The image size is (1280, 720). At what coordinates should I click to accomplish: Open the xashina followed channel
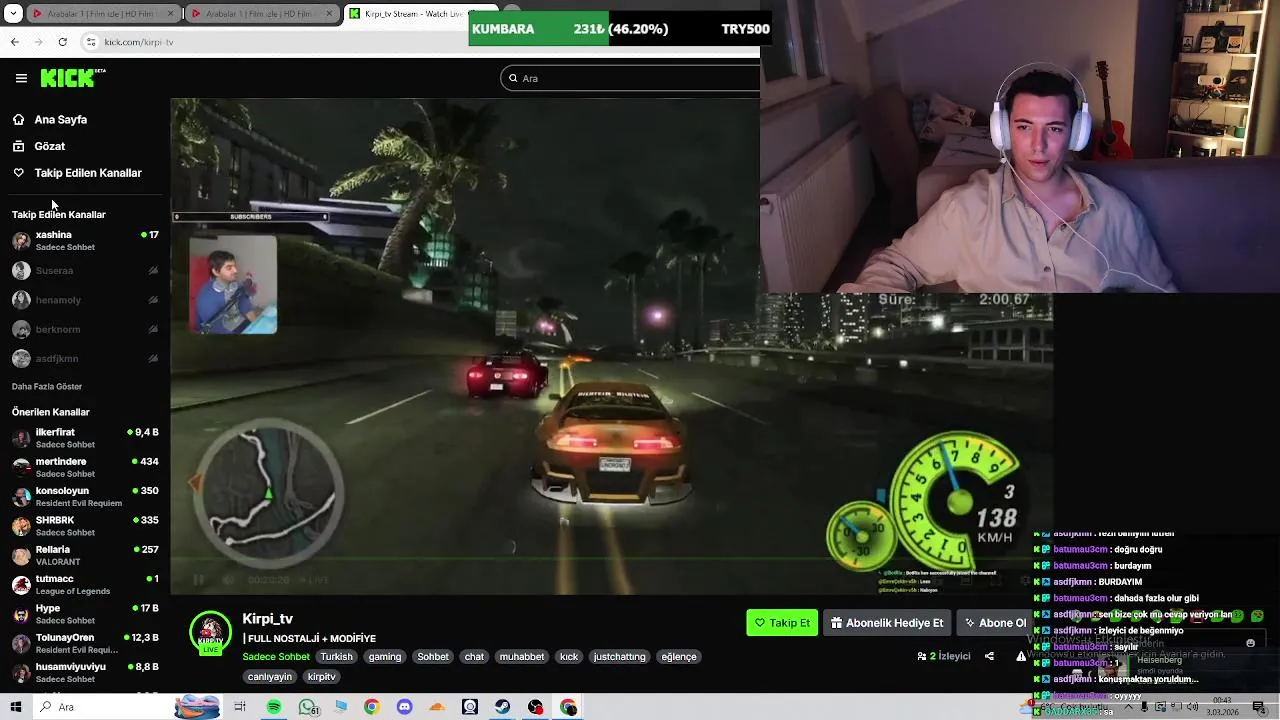85,241
